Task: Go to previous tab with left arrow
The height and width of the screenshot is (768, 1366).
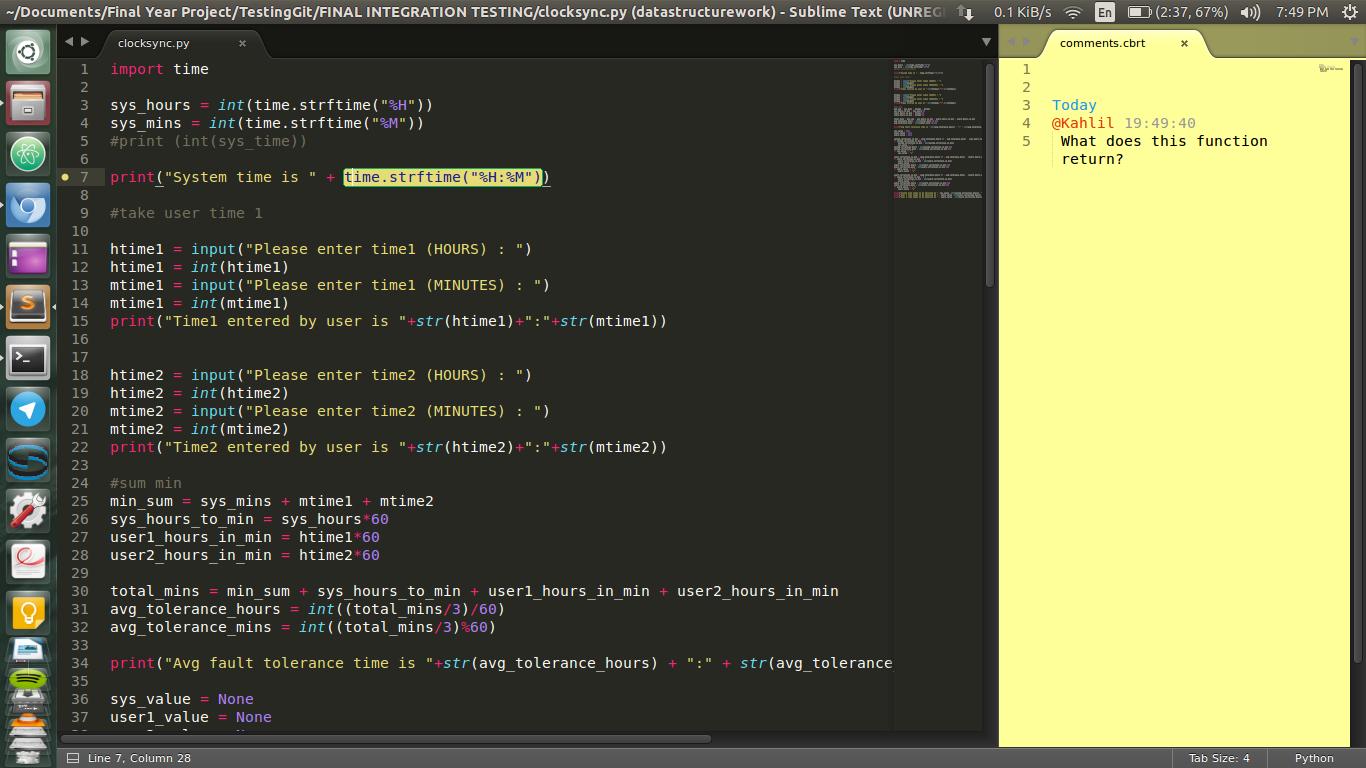Action: 69,42
